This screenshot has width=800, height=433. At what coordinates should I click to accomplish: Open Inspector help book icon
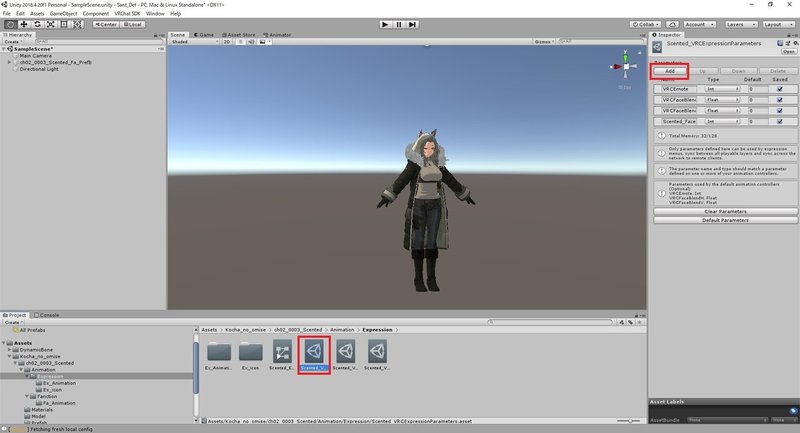pos(780,43)
